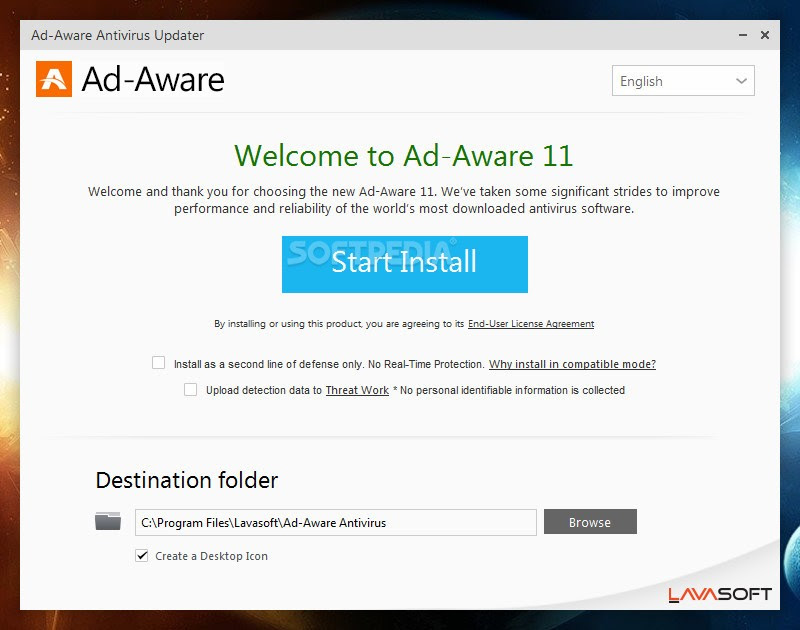The width and height of the screenshot is (800, 630).
Task: Click the 'Ad-Aware Antivirus Updater' title text
Action: click(x=117, y=35)
